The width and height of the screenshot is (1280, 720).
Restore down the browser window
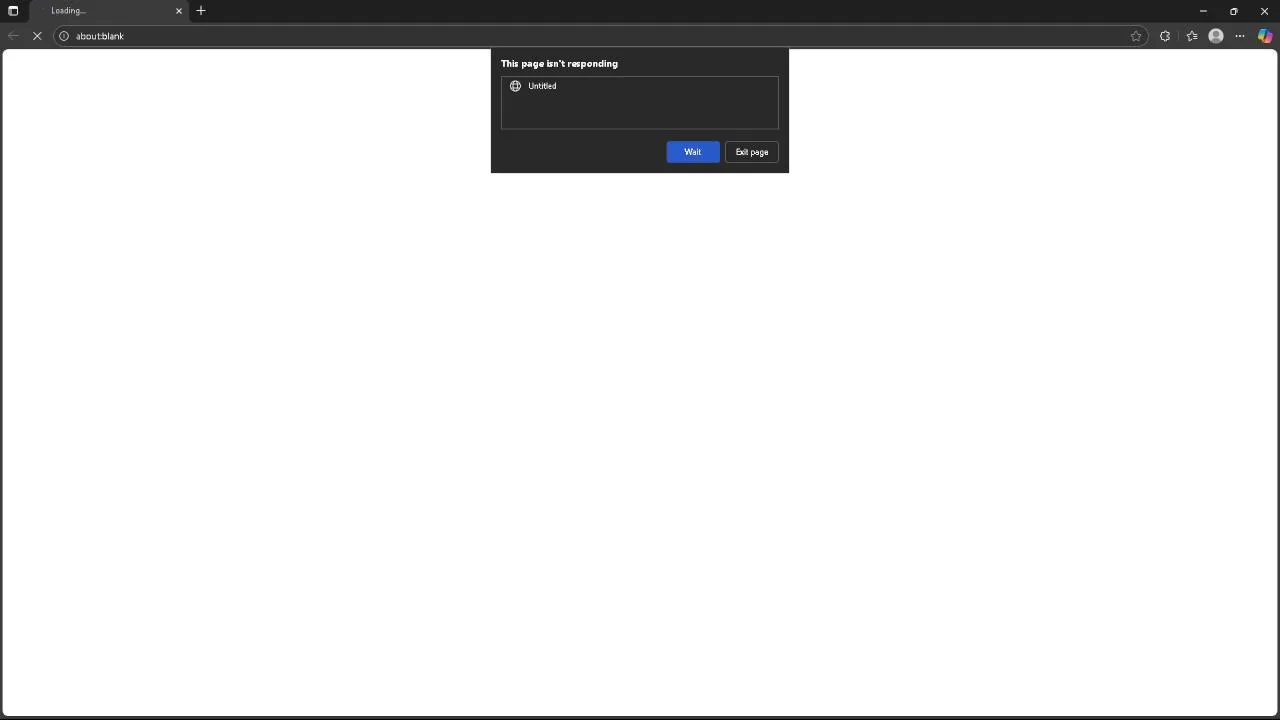(1234, 11)
